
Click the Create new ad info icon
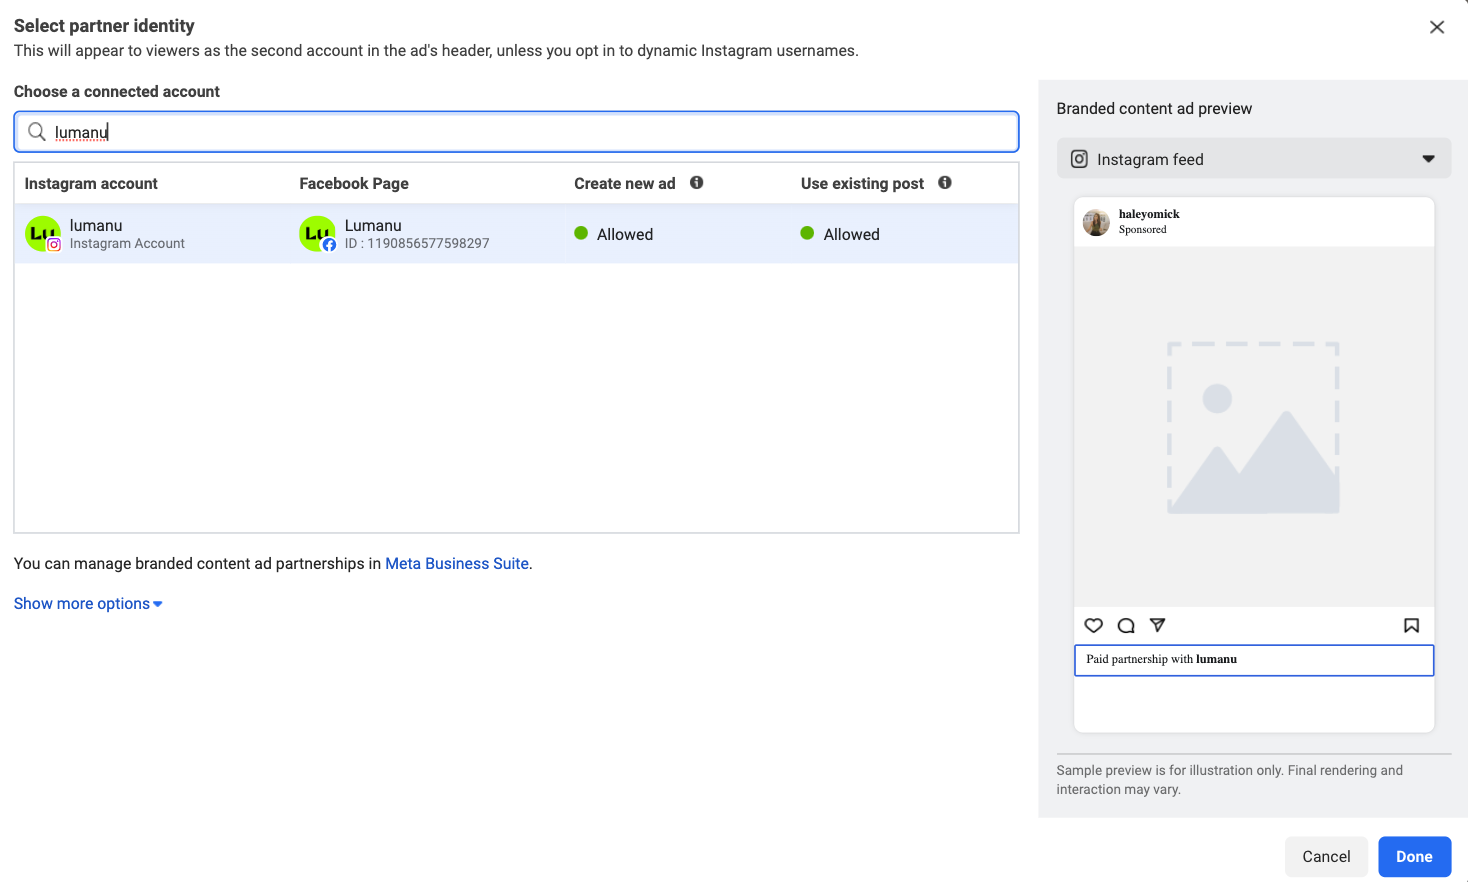tap(697, 183)
